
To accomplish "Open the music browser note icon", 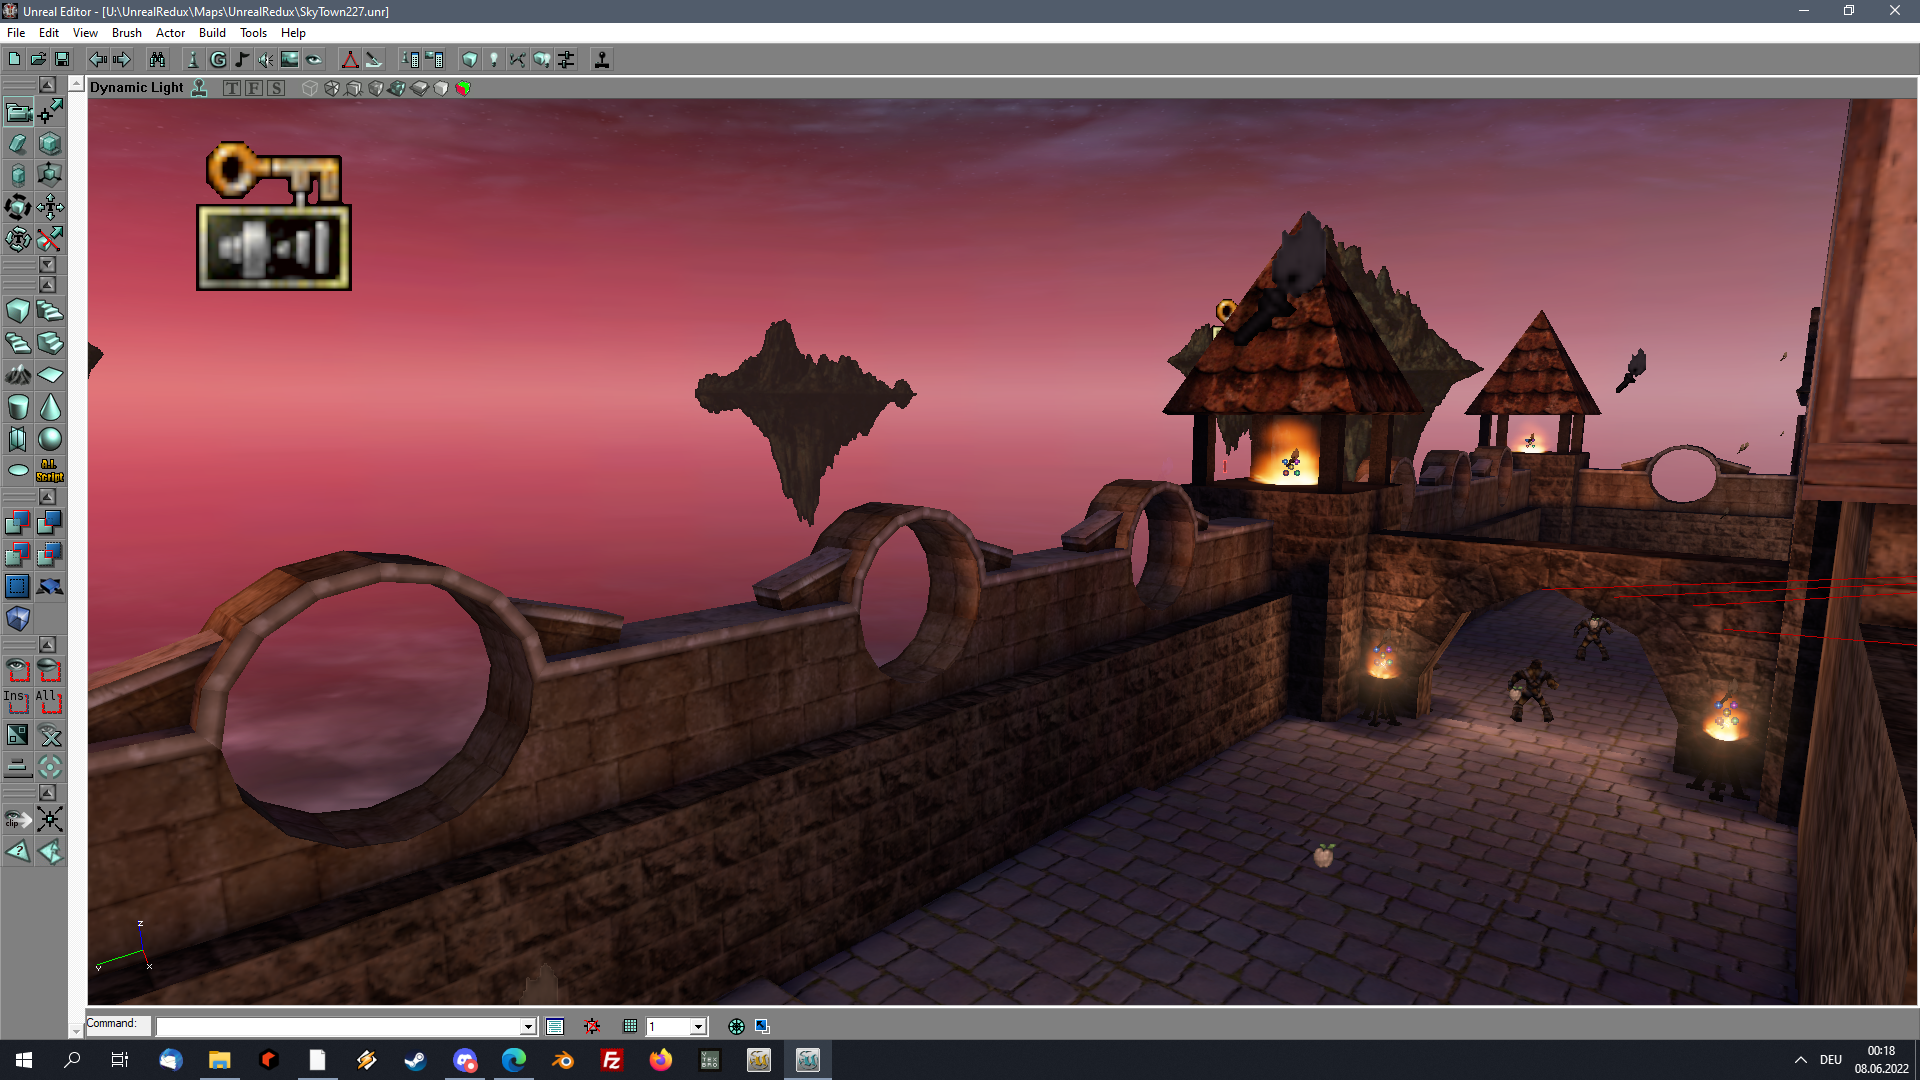I will coord(242,60).
